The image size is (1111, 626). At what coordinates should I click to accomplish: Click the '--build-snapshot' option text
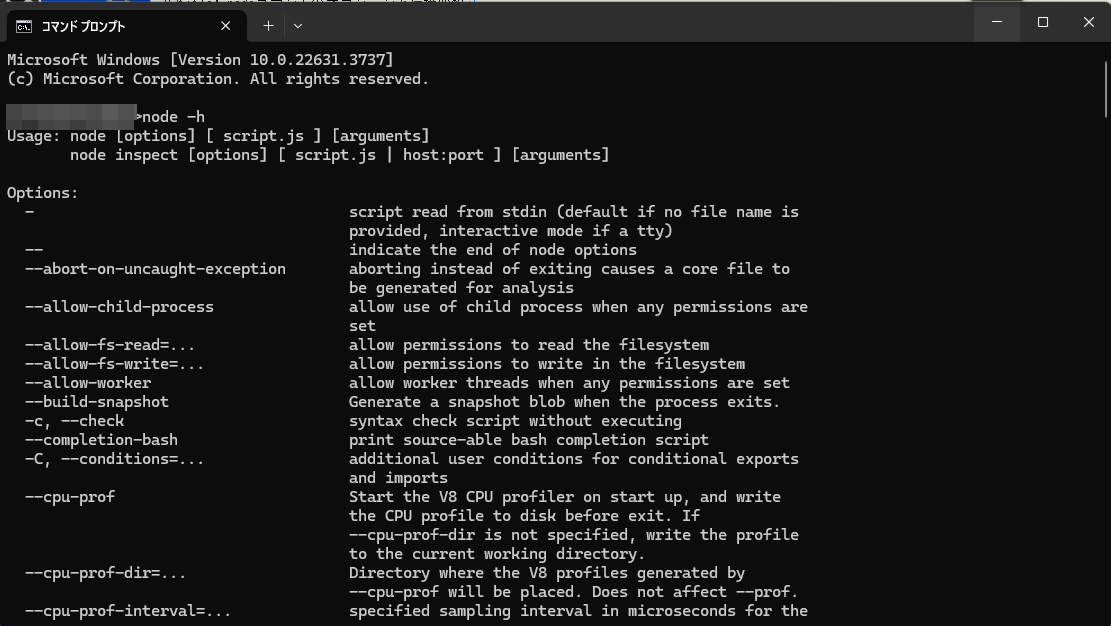point(97,402)
